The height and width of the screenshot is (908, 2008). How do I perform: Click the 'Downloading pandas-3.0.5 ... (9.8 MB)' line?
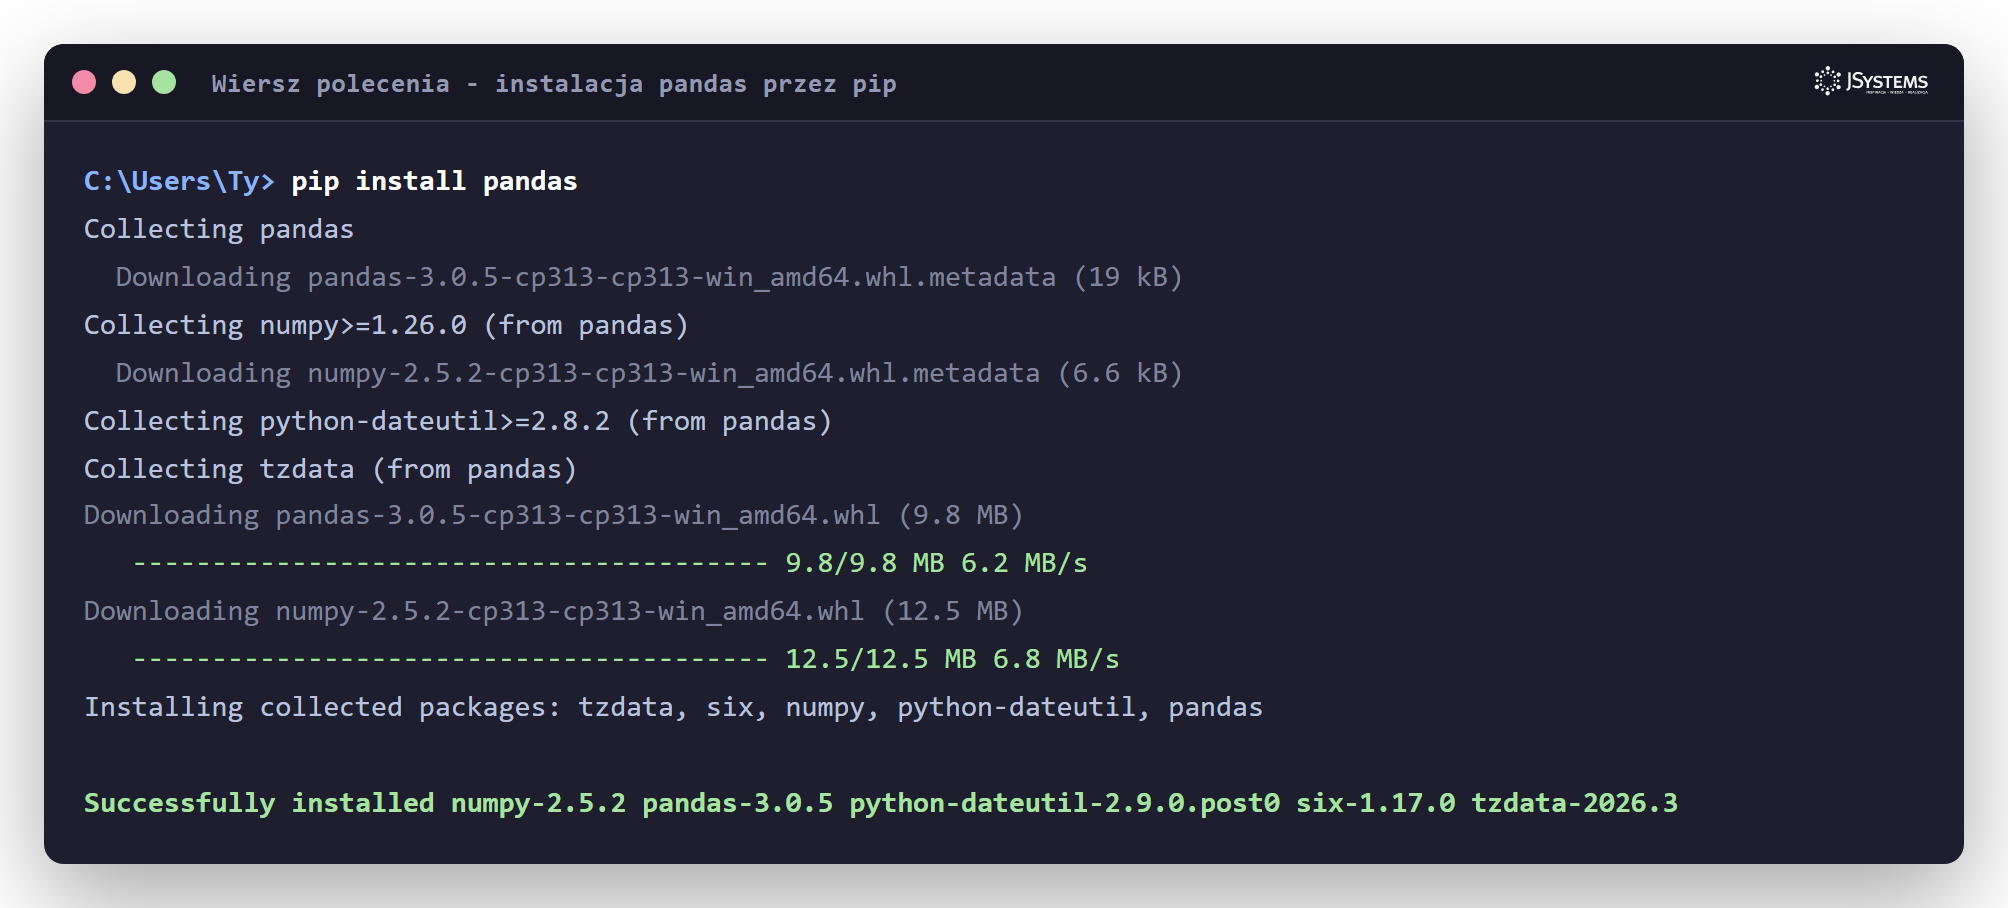(554, 515)
